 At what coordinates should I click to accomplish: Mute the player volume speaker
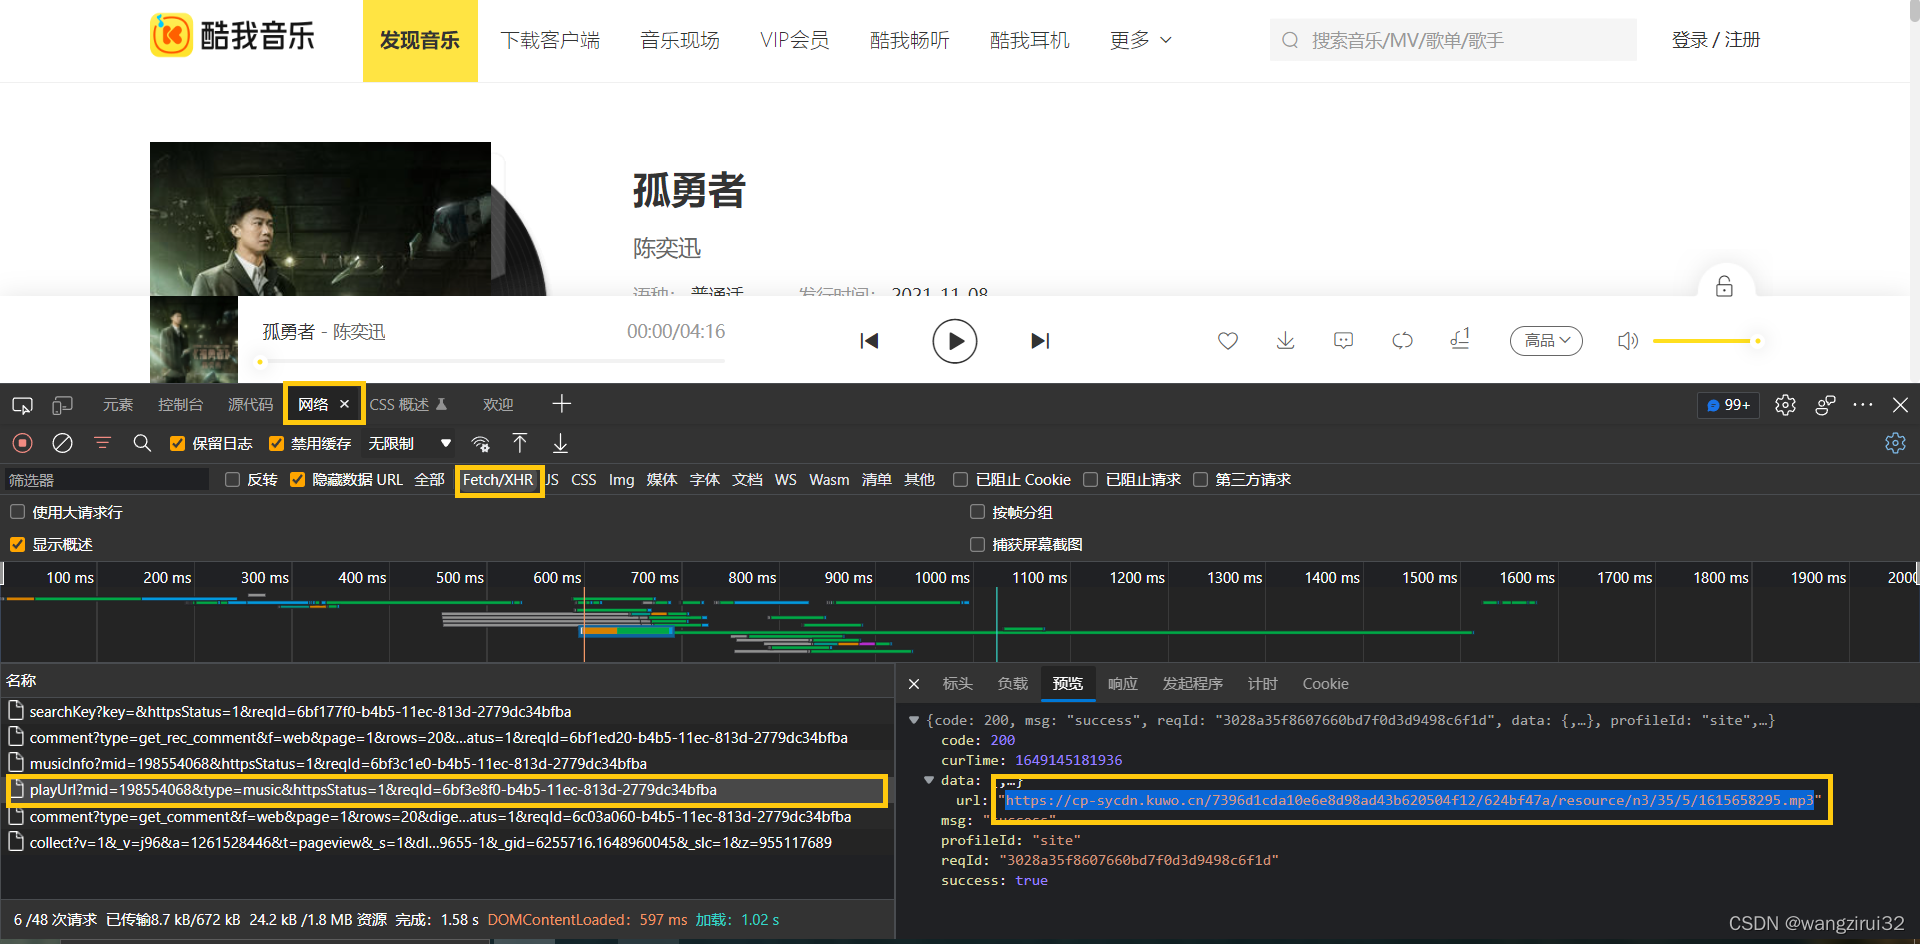1628,341
